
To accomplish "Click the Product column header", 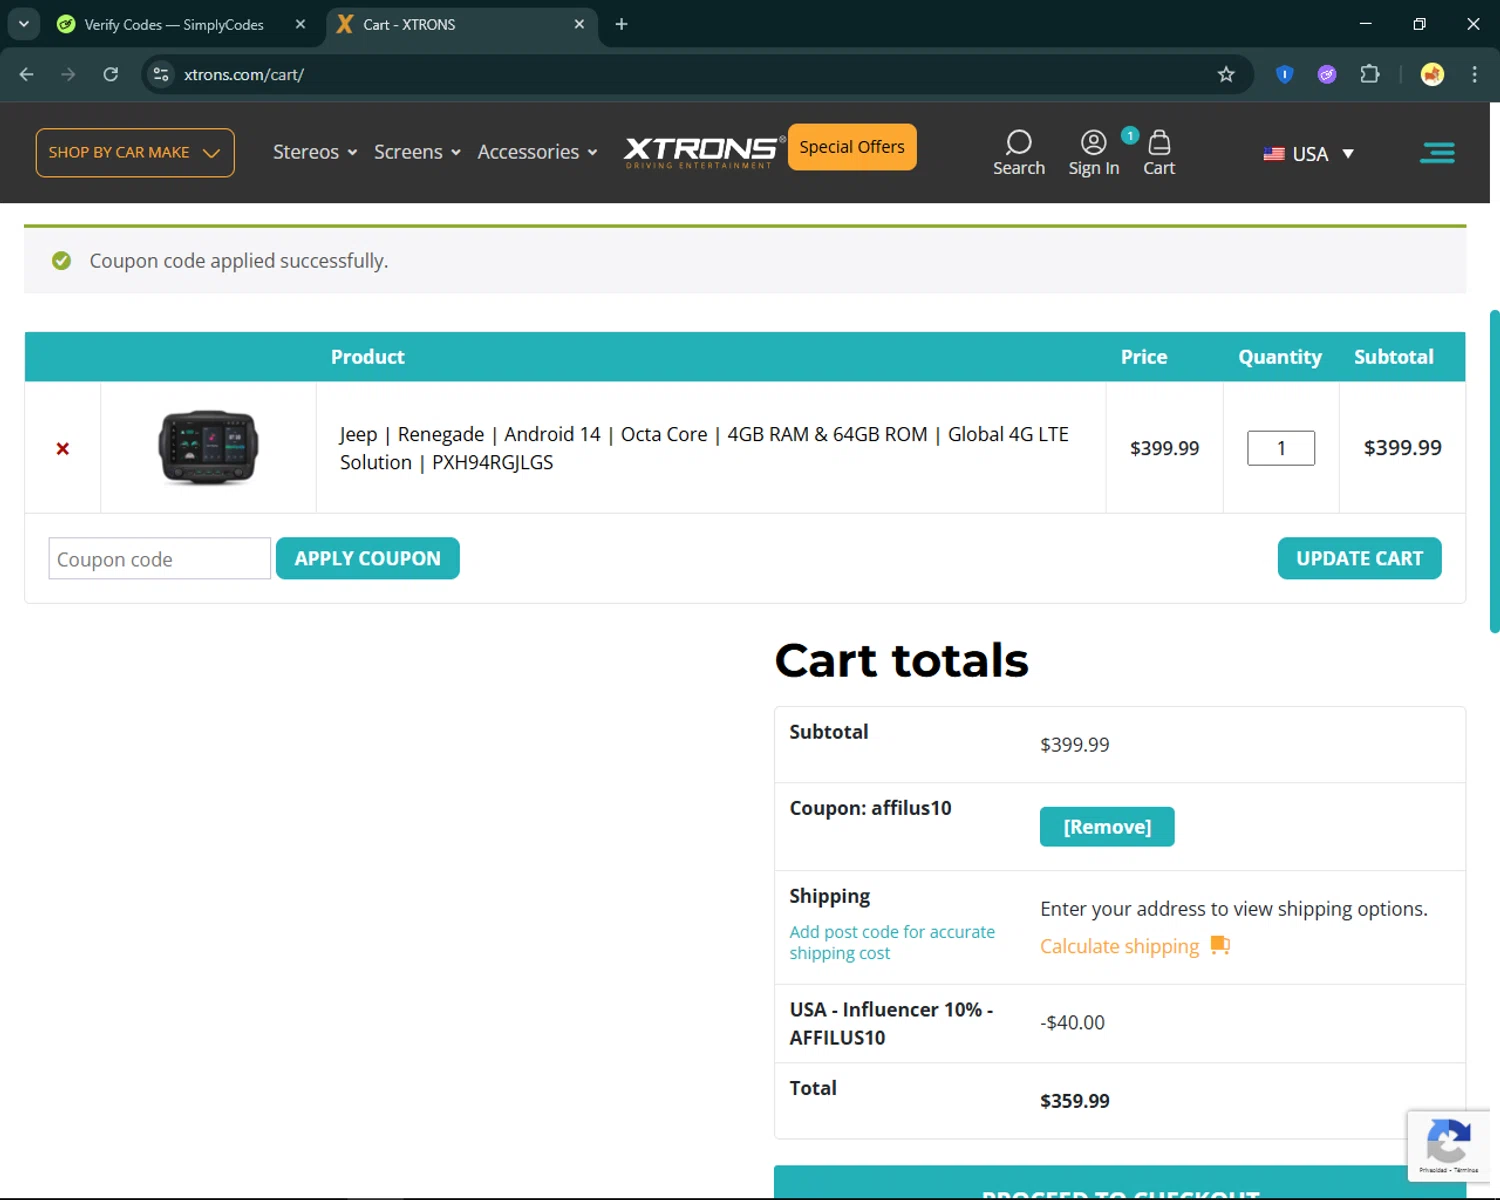I will click(x=368, y=357).
